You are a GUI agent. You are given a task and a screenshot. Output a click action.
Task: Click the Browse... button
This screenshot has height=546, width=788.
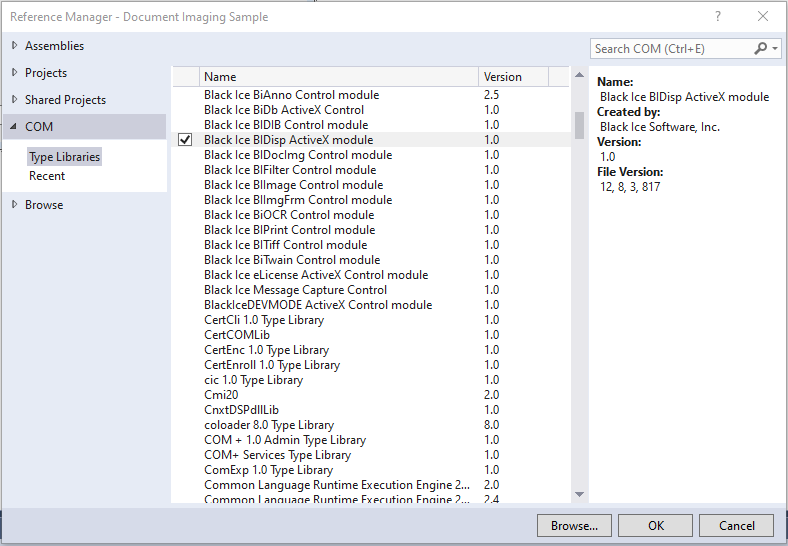tap(574, 526)
